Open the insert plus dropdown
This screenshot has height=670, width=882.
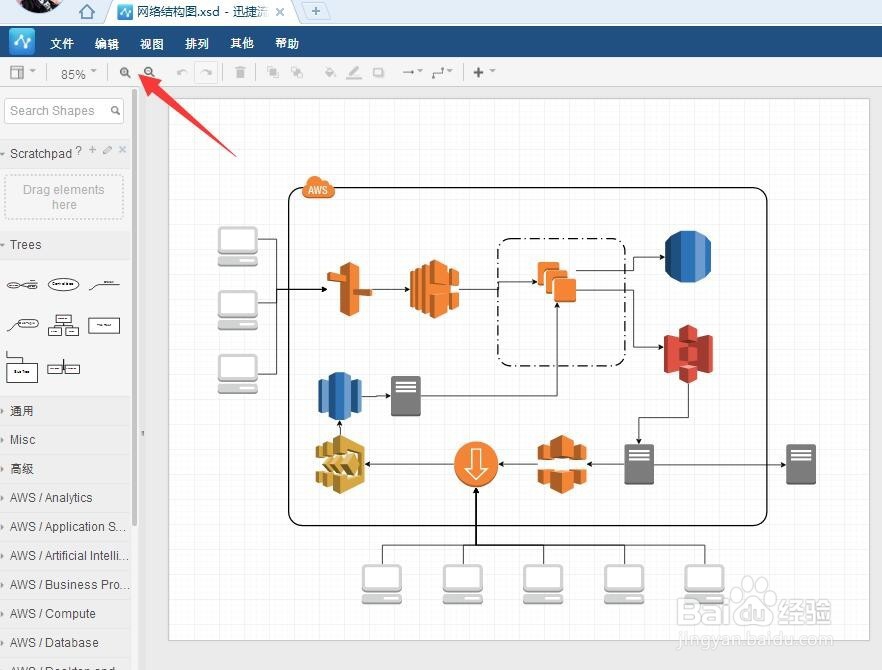click(484, 72)
